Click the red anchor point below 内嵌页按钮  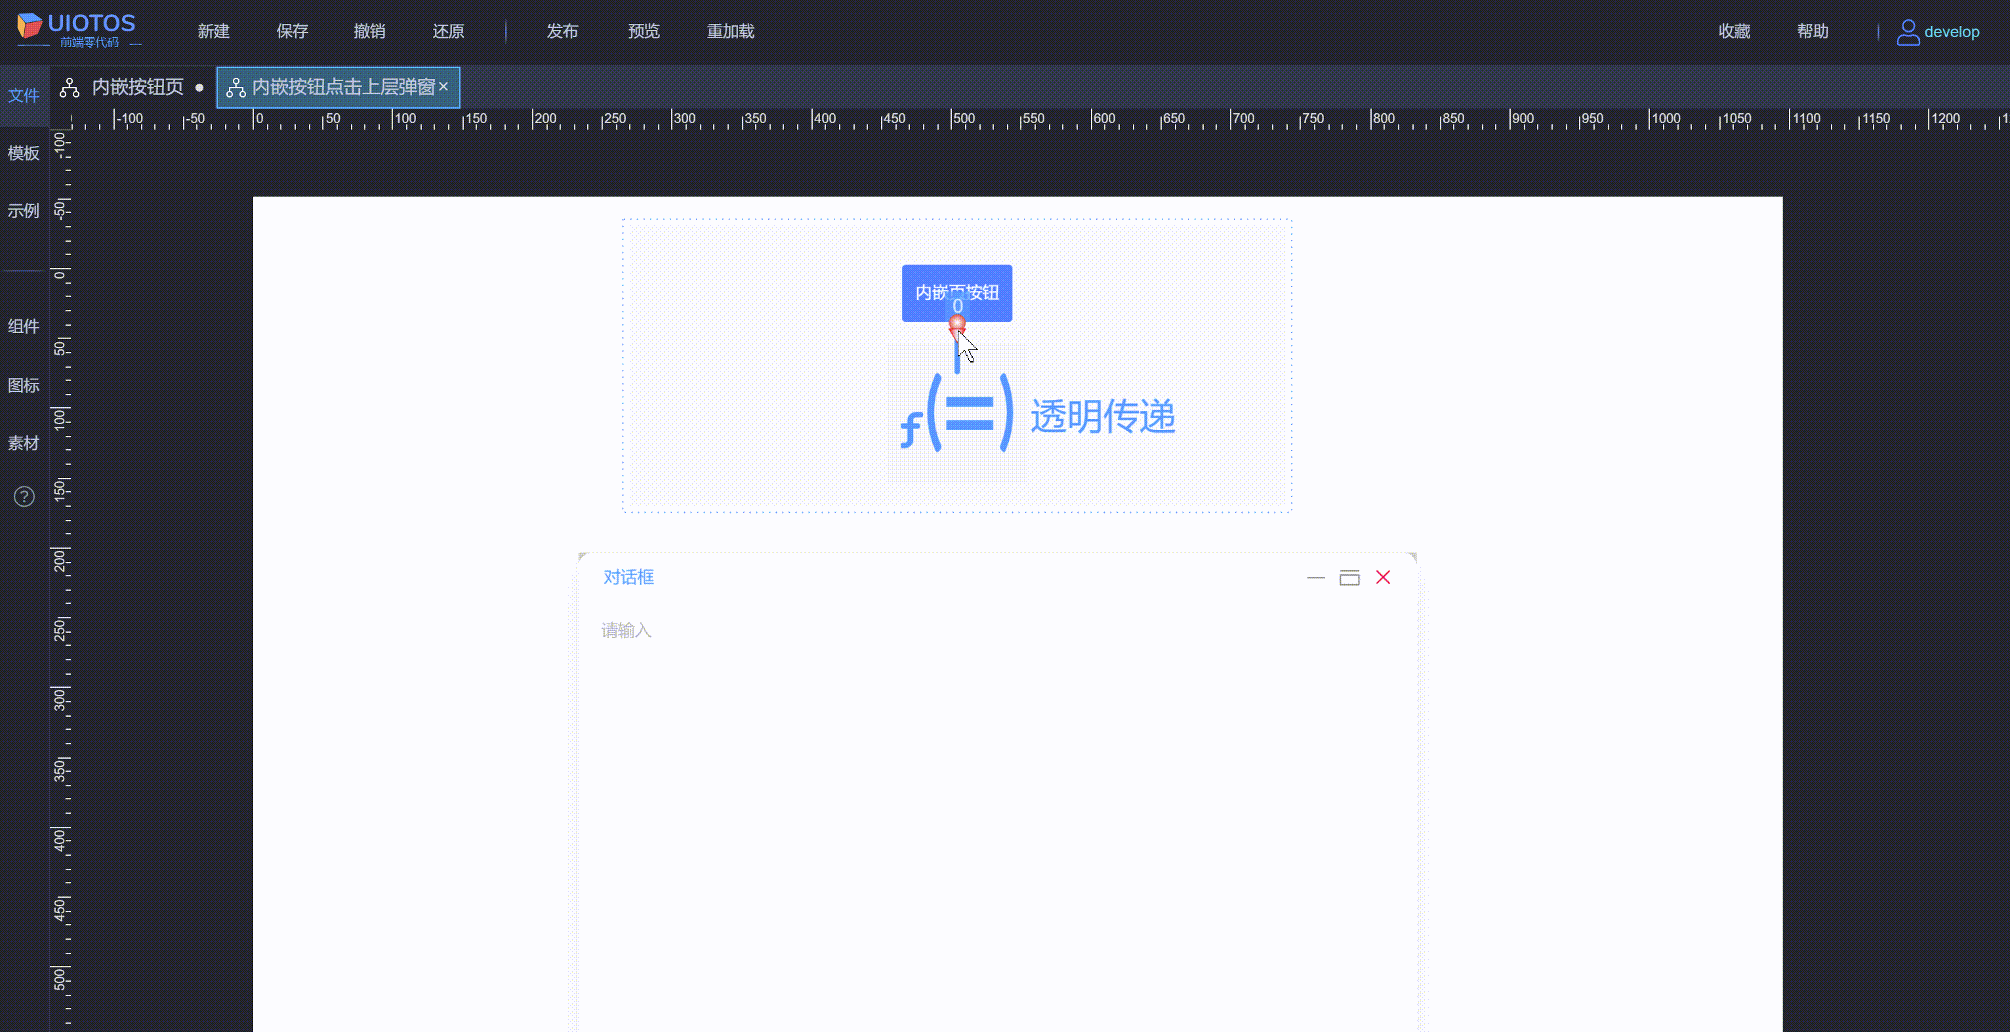tap(957, 324)
